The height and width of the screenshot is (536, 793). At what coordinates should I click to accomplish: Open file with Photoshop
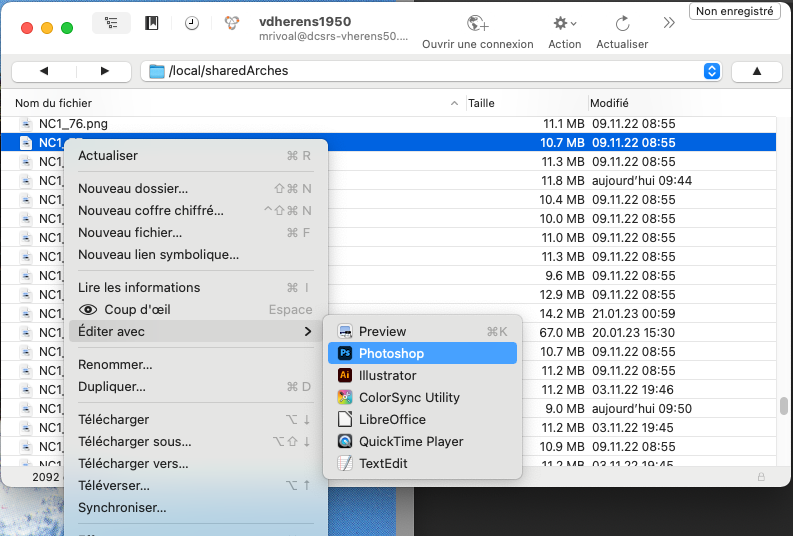[391, 353]
